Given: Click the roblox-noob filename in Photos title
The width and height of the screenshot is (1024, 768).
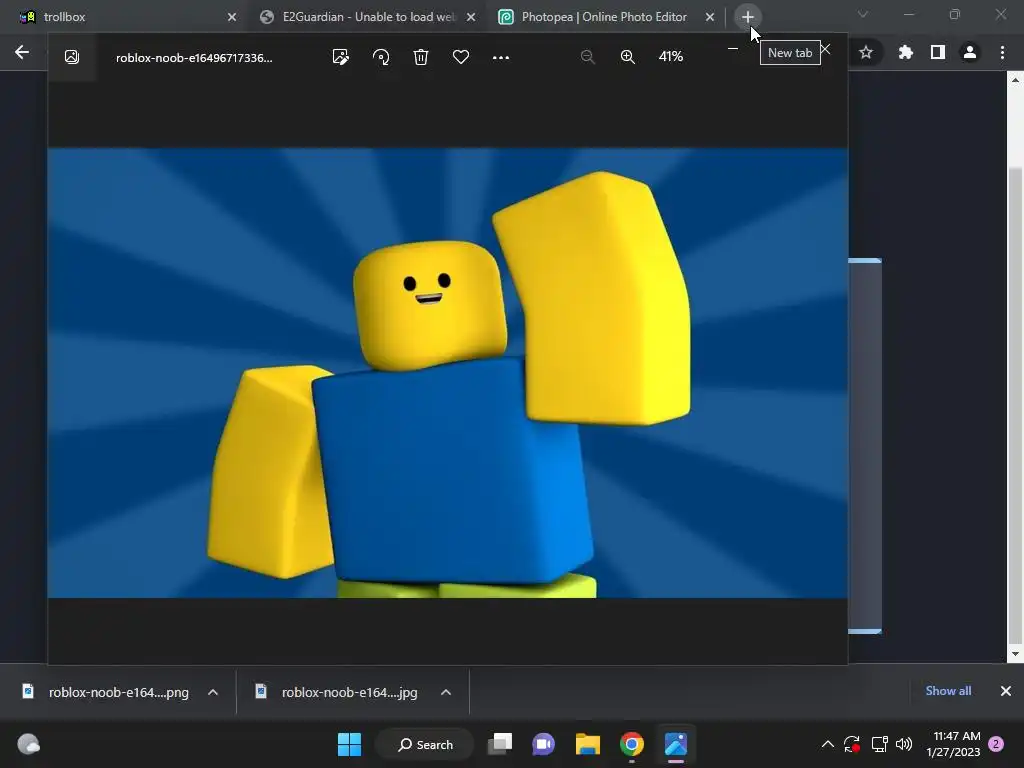Looking at the screenshot, I should (194, 57).
